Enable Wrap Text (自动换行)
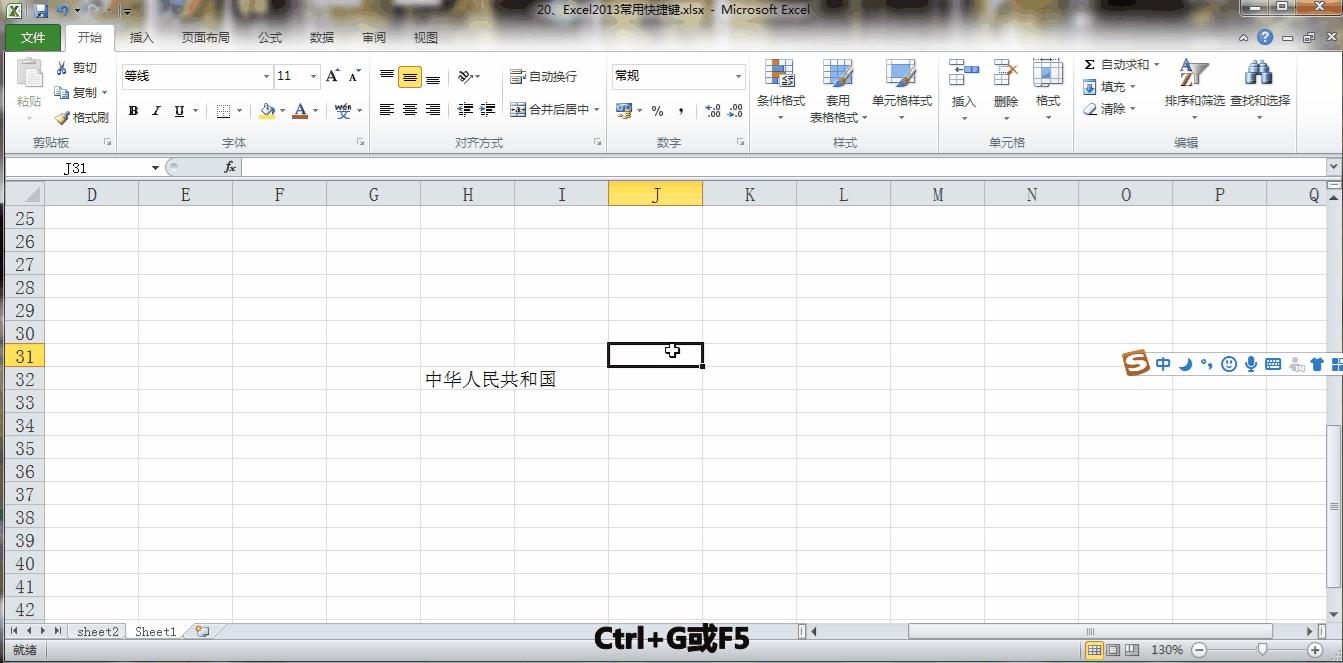The width and height of the screenshot is (1343, 663). click(x=543, y=75)
